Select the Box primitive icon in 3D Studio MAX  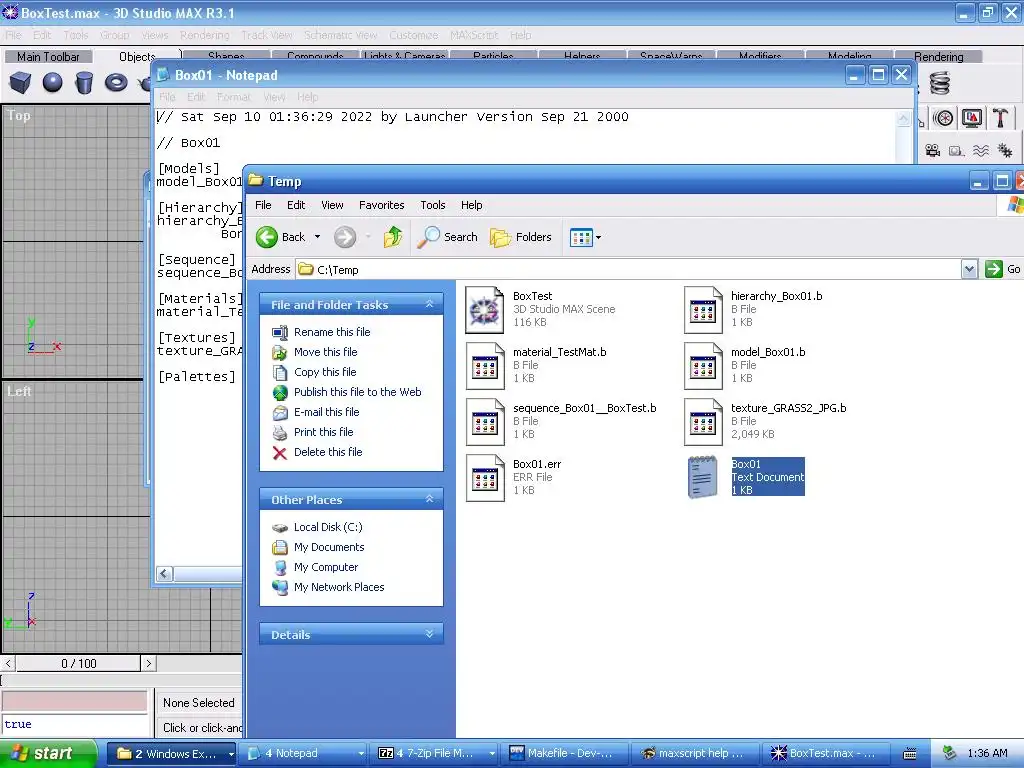(20, 83)
